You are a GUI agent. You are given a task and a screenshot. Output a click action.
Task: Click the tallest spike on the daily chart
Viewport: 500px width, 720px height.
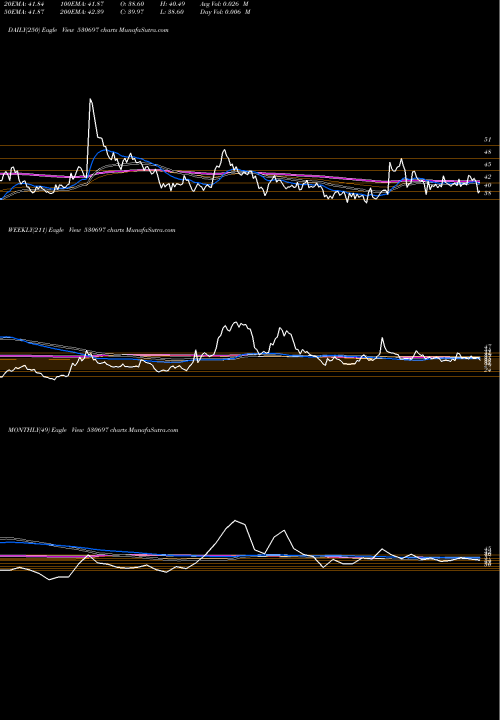pos(90,99)
